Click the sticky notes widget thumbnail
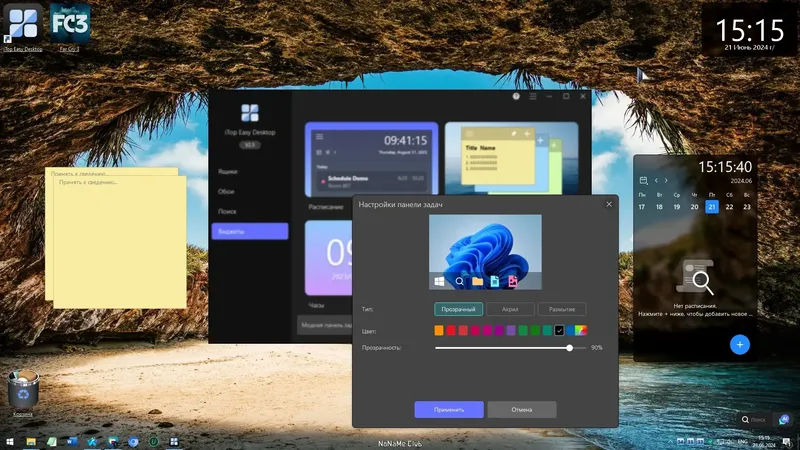Screen dimensions: 800x450 pyautogui.click(x=512, y=158)
